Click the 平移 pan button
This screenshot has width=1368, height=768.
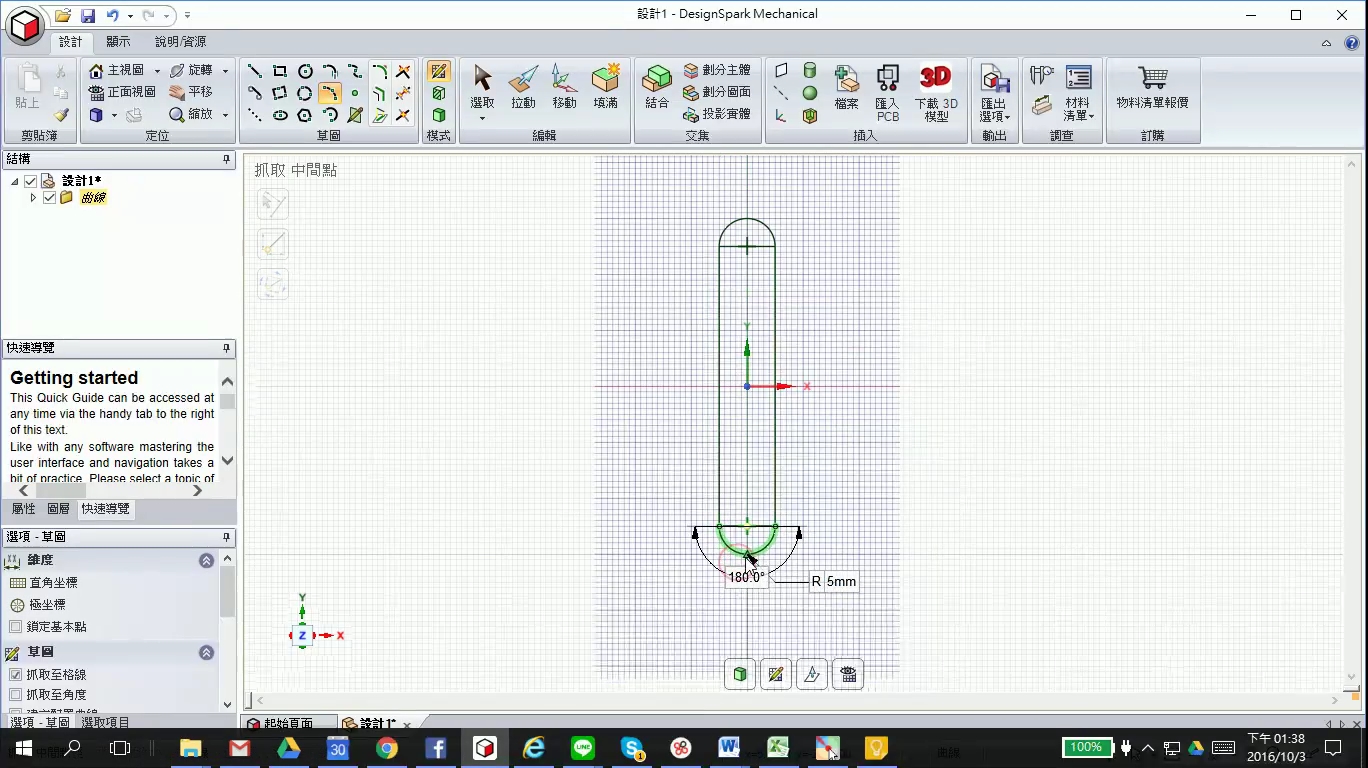click(x=192, y=93)
